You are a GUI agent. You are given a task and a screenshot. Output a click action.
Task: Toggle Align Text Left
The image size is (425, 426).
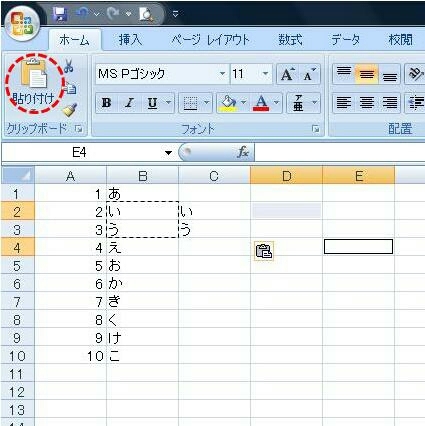click(344, 103)
